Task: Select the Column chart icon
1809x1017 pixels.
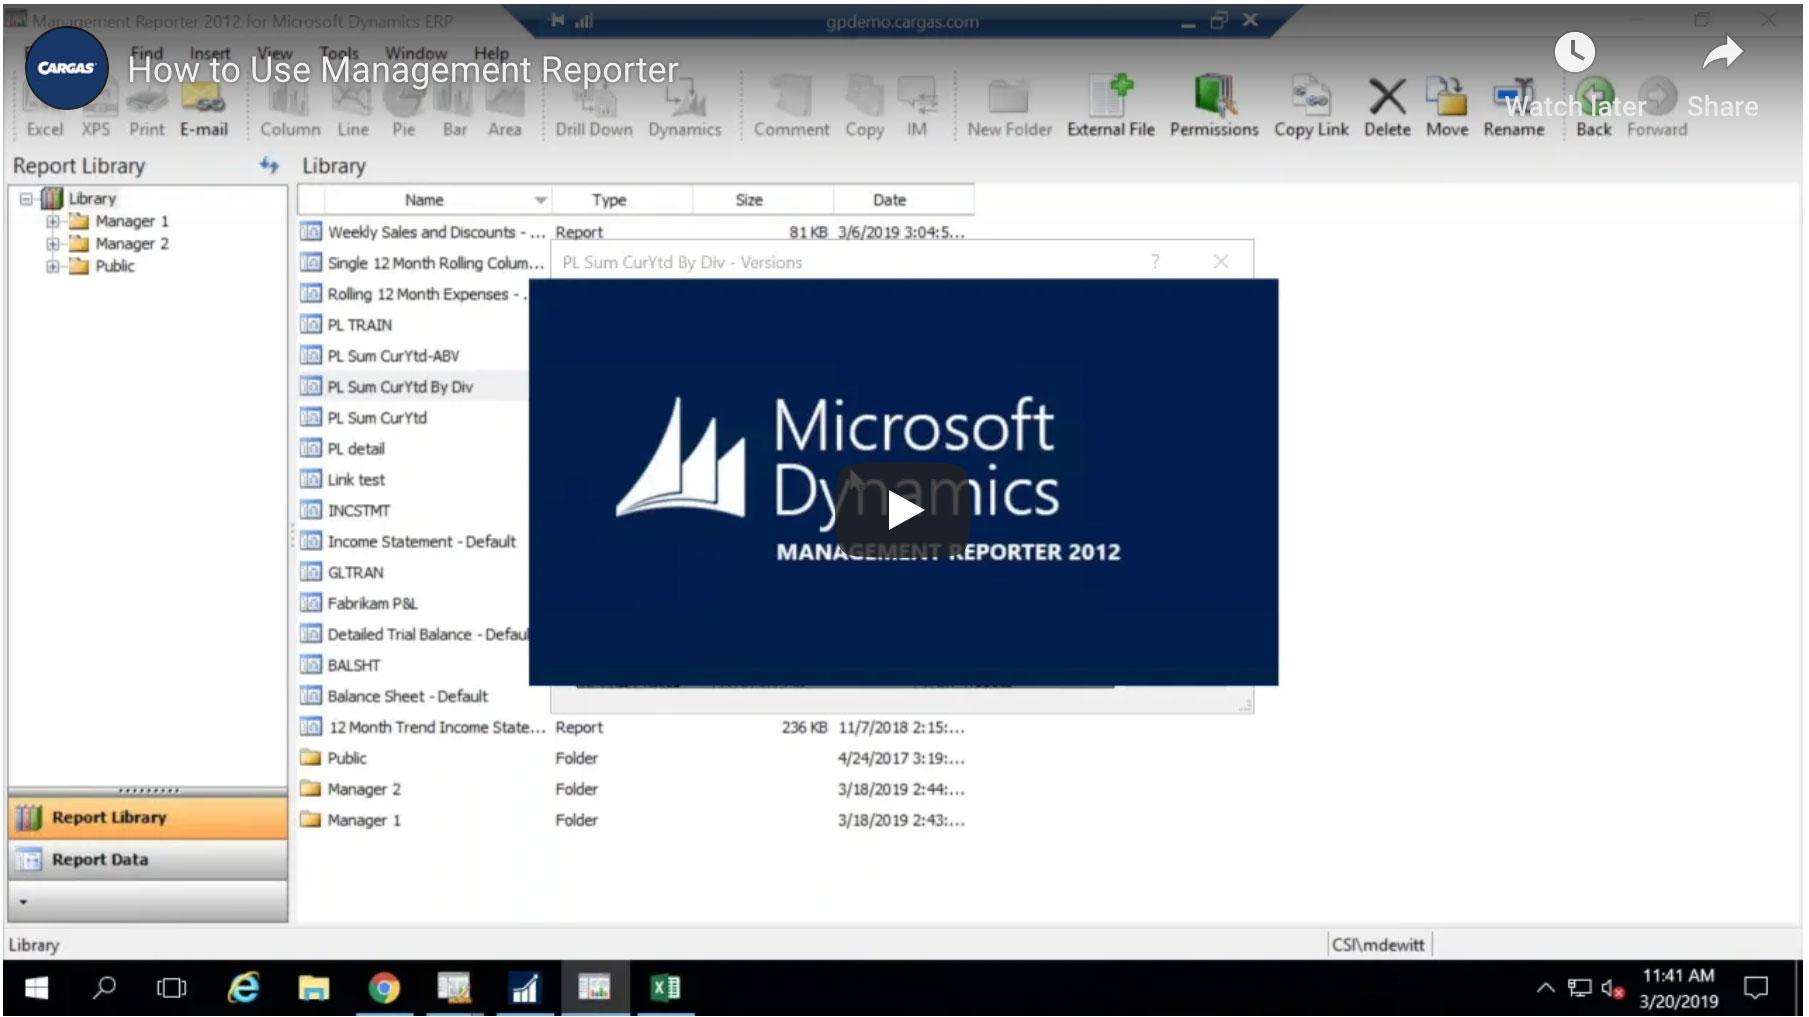Action: [289, 108]
